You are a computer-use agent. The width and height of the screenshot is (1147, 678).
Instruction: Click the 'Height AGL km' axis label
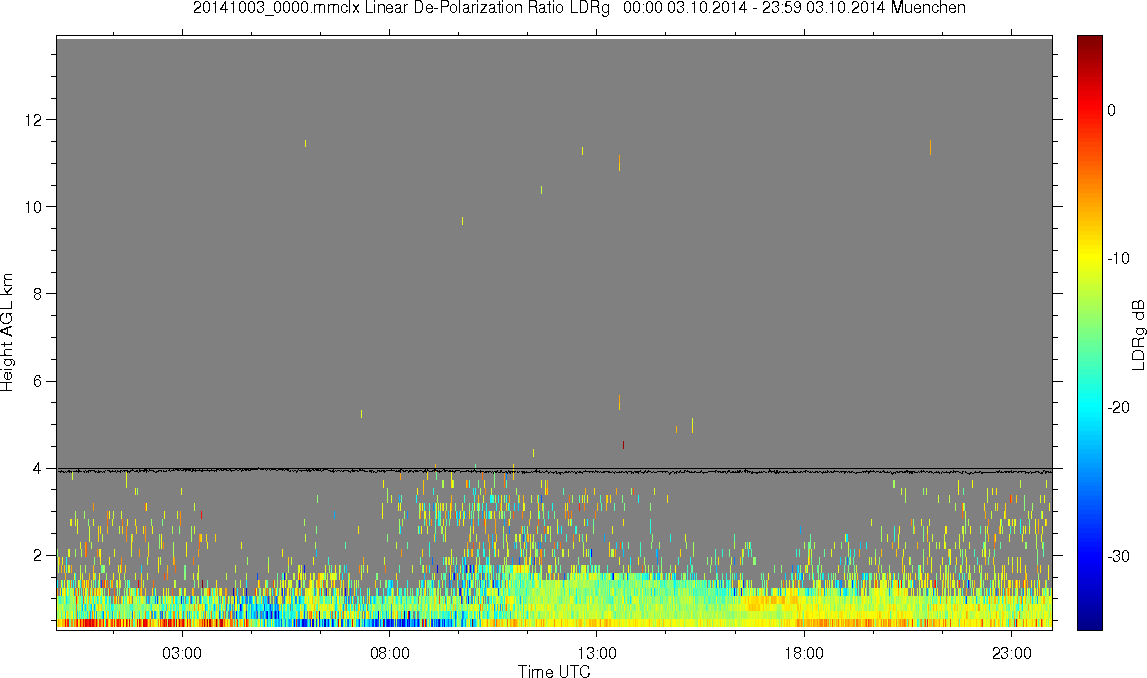[x=7, y=333]
